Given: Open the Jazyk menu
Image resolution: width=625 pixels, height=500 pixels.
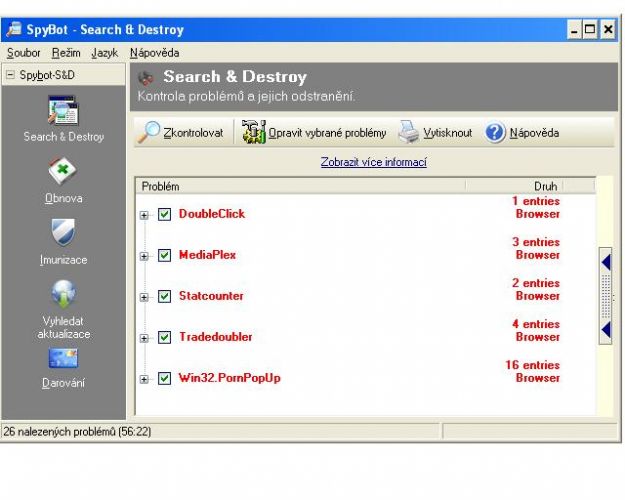Looking at the screenshot, I should (104, 53).
